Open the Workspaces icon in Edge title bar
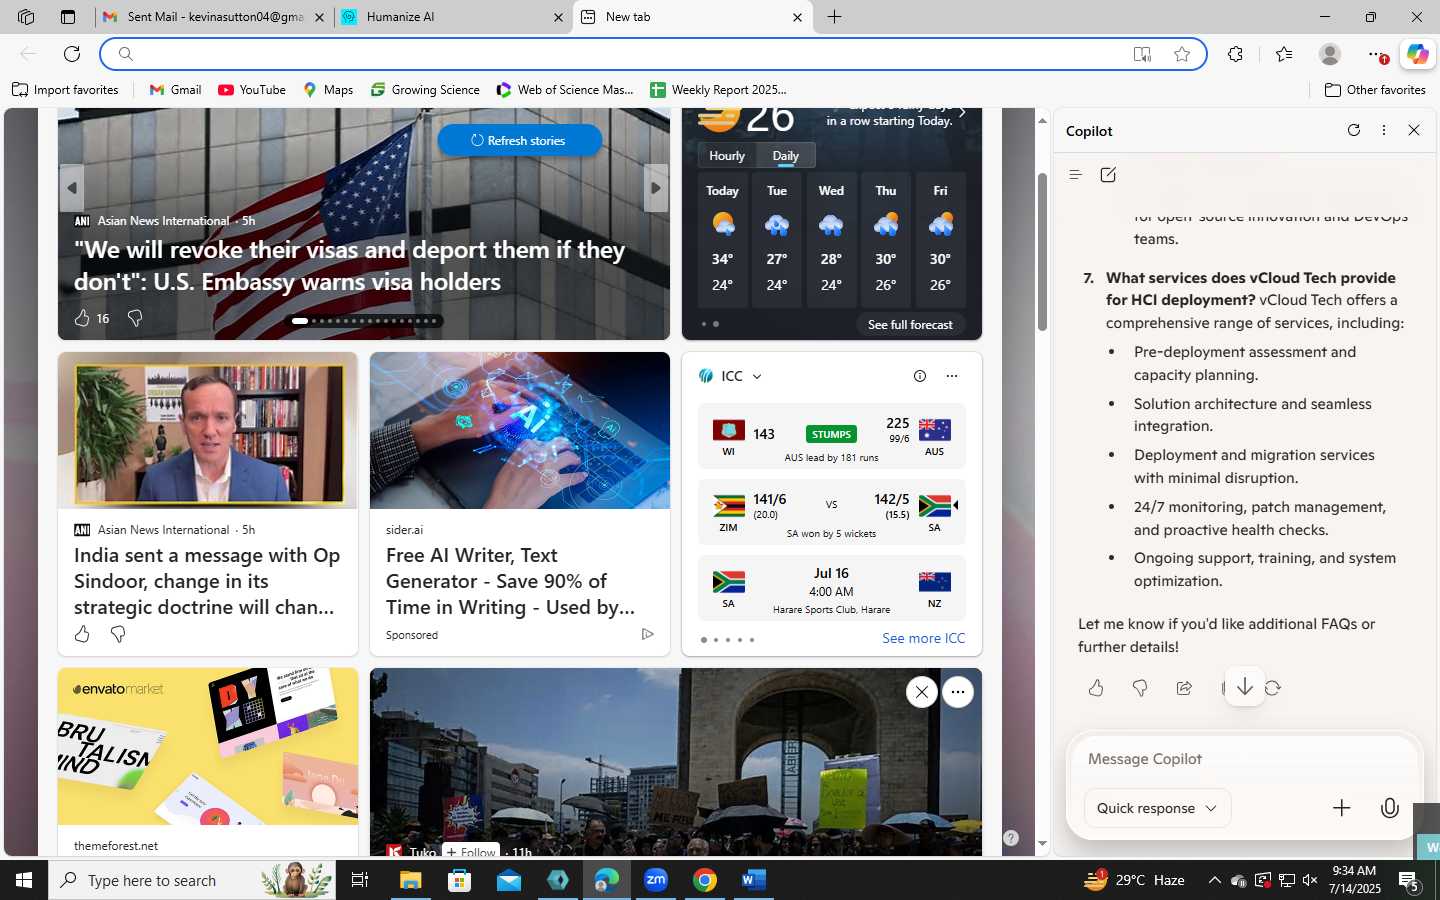 pos(26,17)
